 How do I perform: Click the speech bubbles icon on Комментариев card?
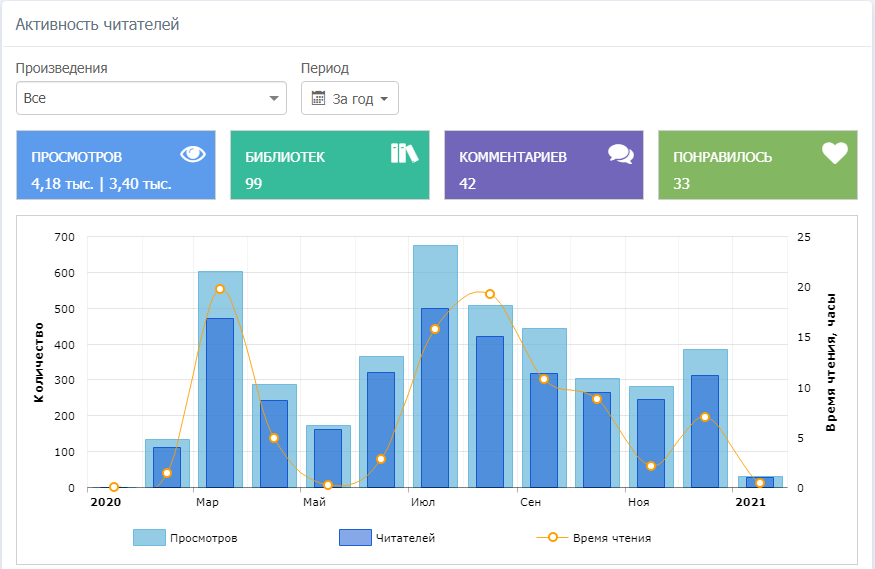click(x=621, y=154)
